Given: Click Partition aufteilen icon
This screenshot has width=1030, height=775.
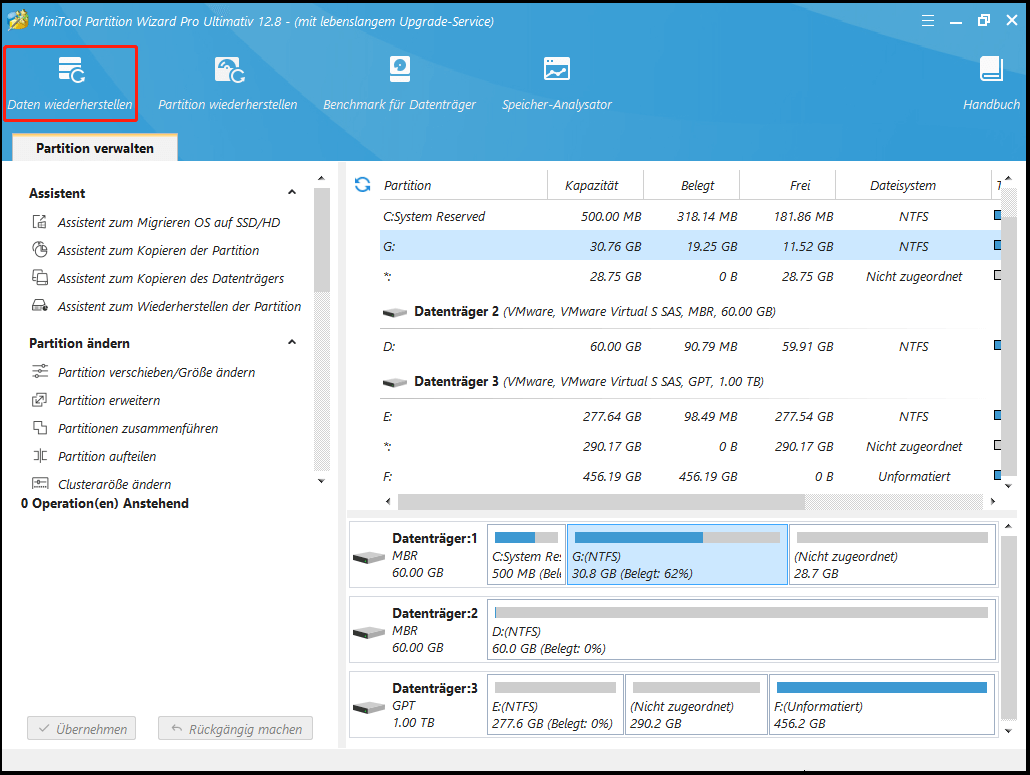Looking at the screenshot, I should pos(40,456).
